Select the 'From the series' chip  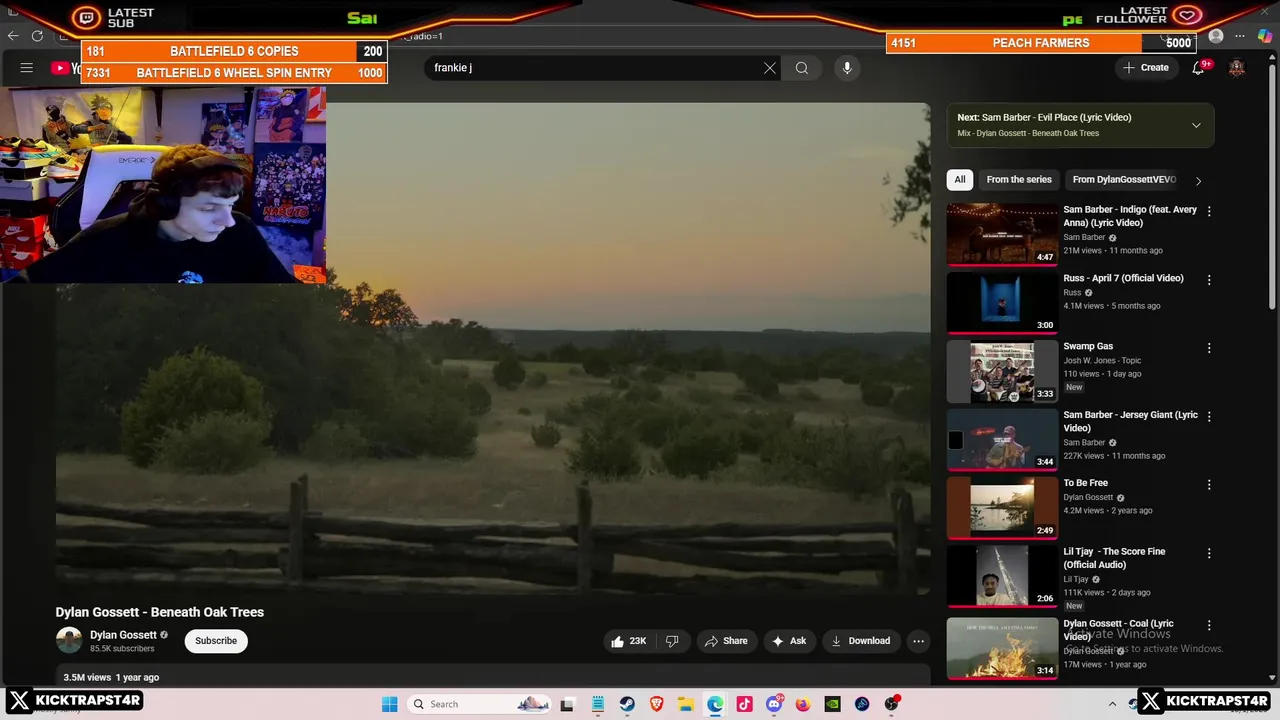[1019, 180]
